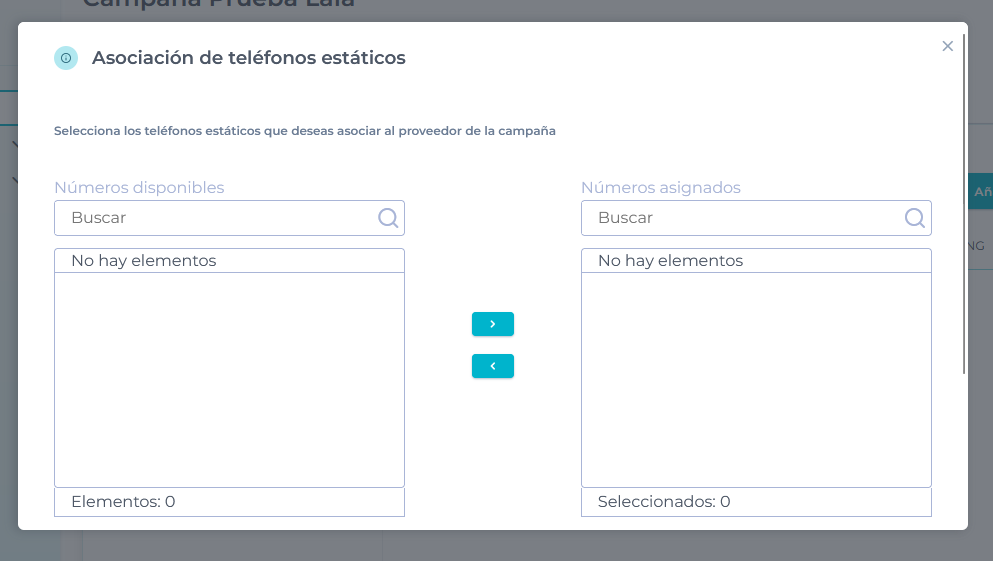Close the Asociación de teléfonos estáticos dialog
Screen dimensions: 993x561
[947, 46]
